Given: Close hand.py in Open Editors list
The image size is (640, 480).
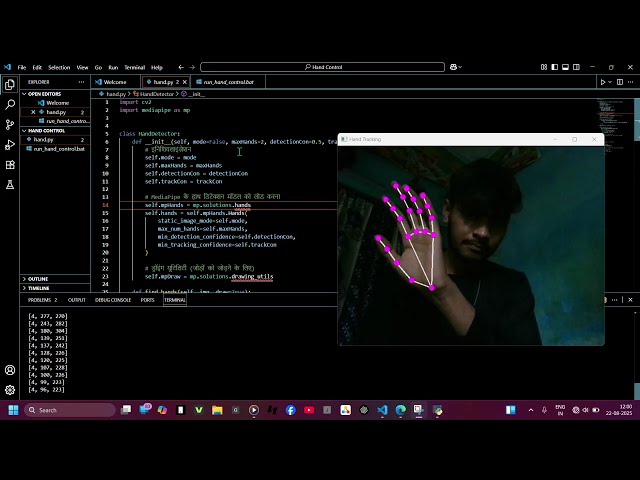Looking at the screenshot, I should 33,112.
